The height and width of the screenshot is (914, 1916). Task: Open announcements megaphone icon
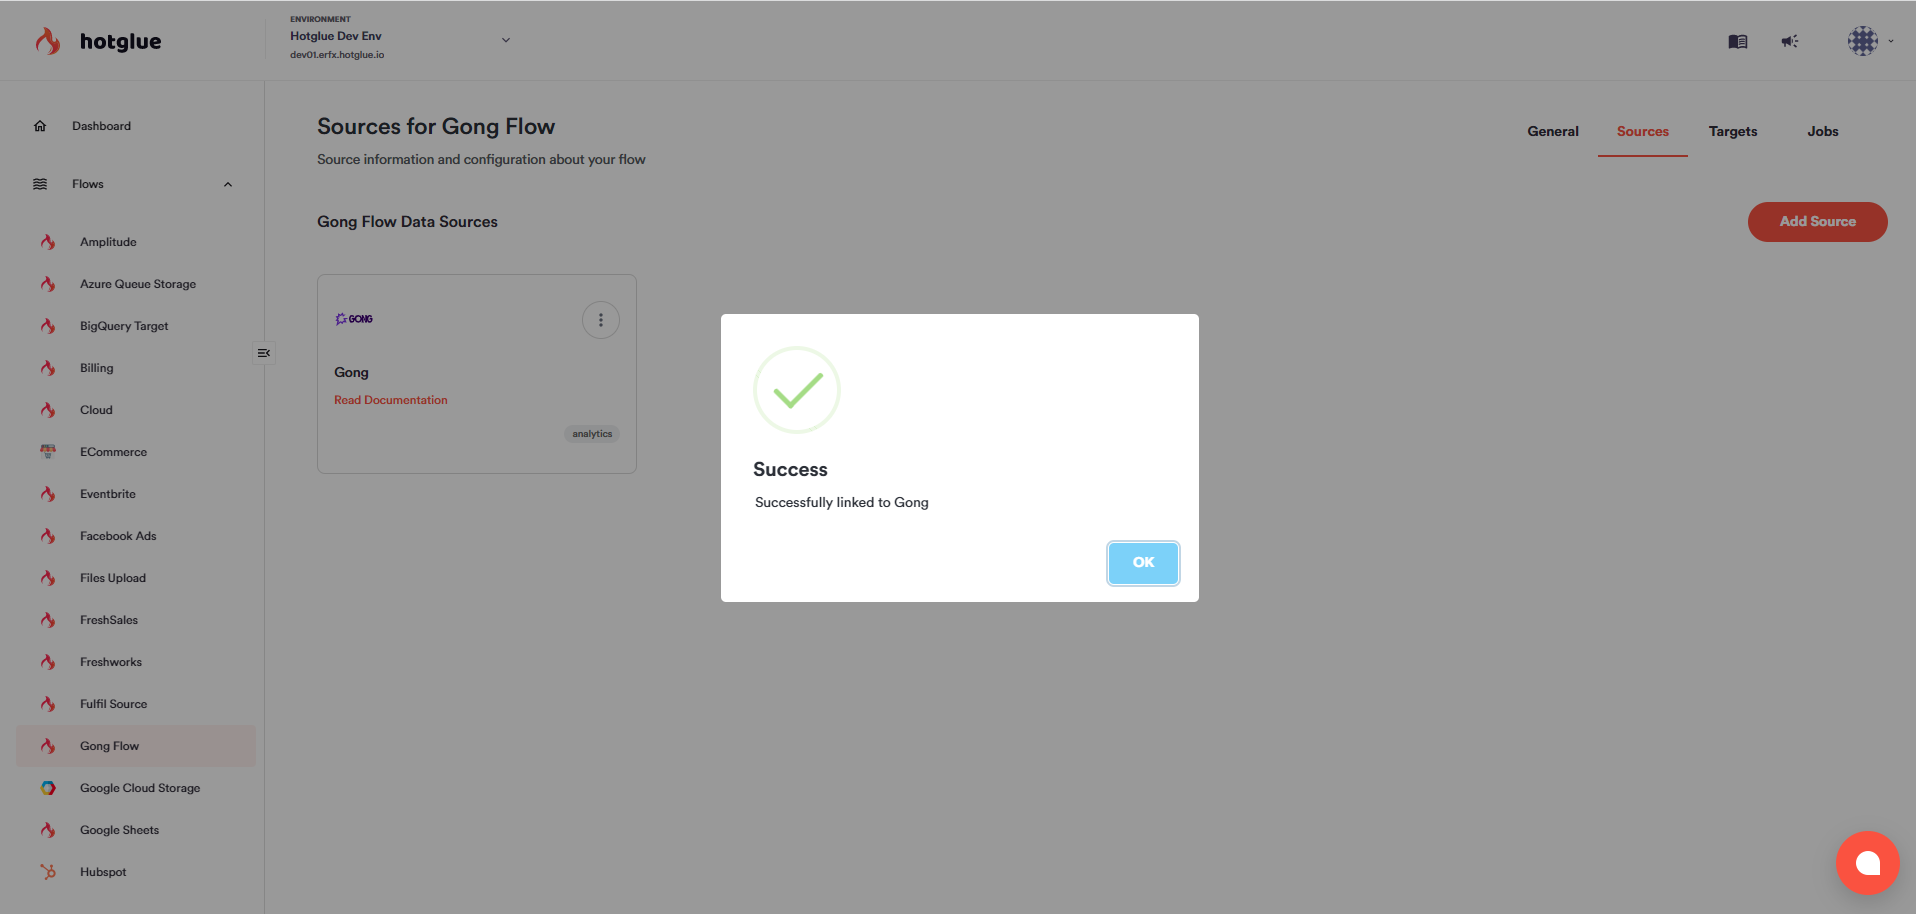click(1790, 41)
